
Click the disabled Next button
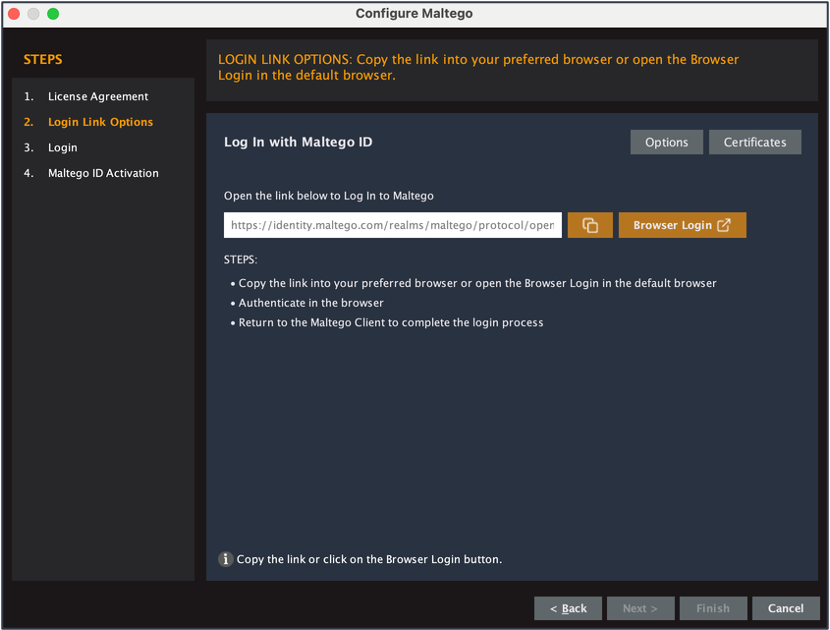click(640, 608)
